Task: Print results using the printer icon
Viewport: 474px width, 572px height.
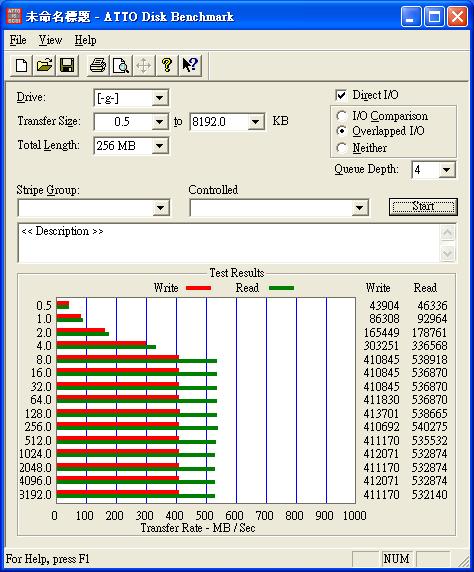Action: click(x=98, y=66)
